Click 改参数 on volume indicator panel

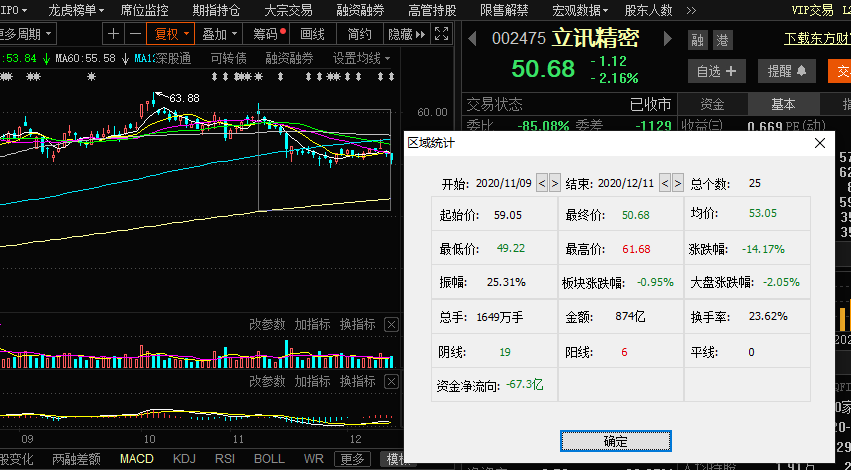(x=267, y=325)
